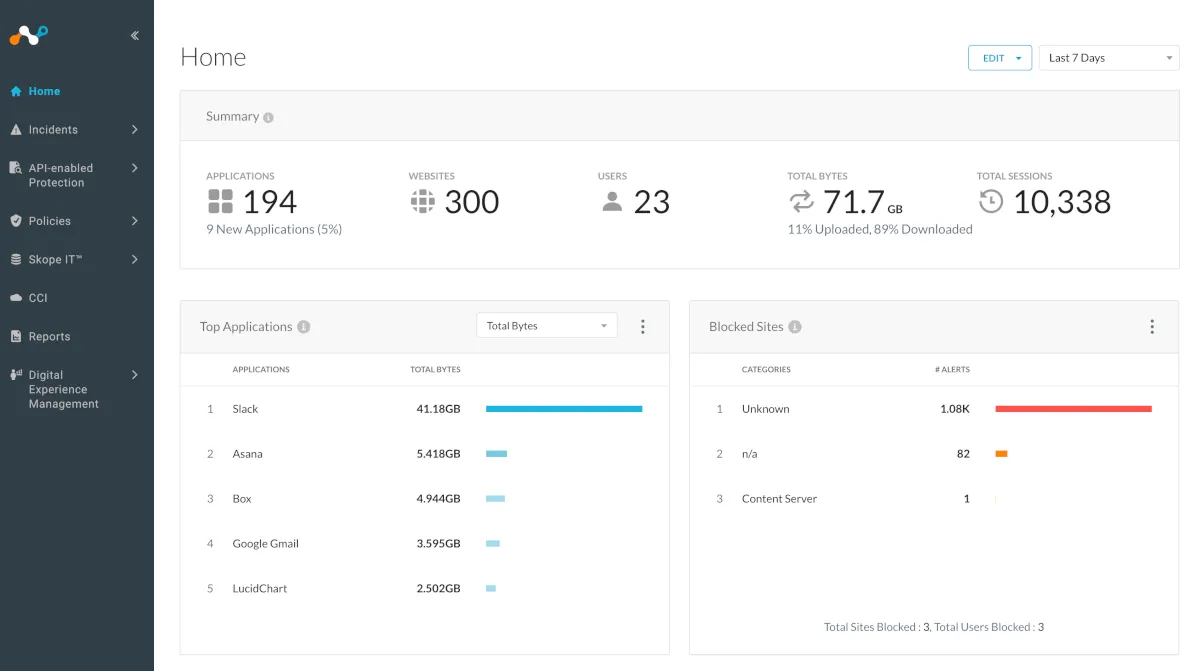This screenshot has height=671, width=1200.
Task: Click the info icon beside Top Applications
Action: click(x=304, y=327)
